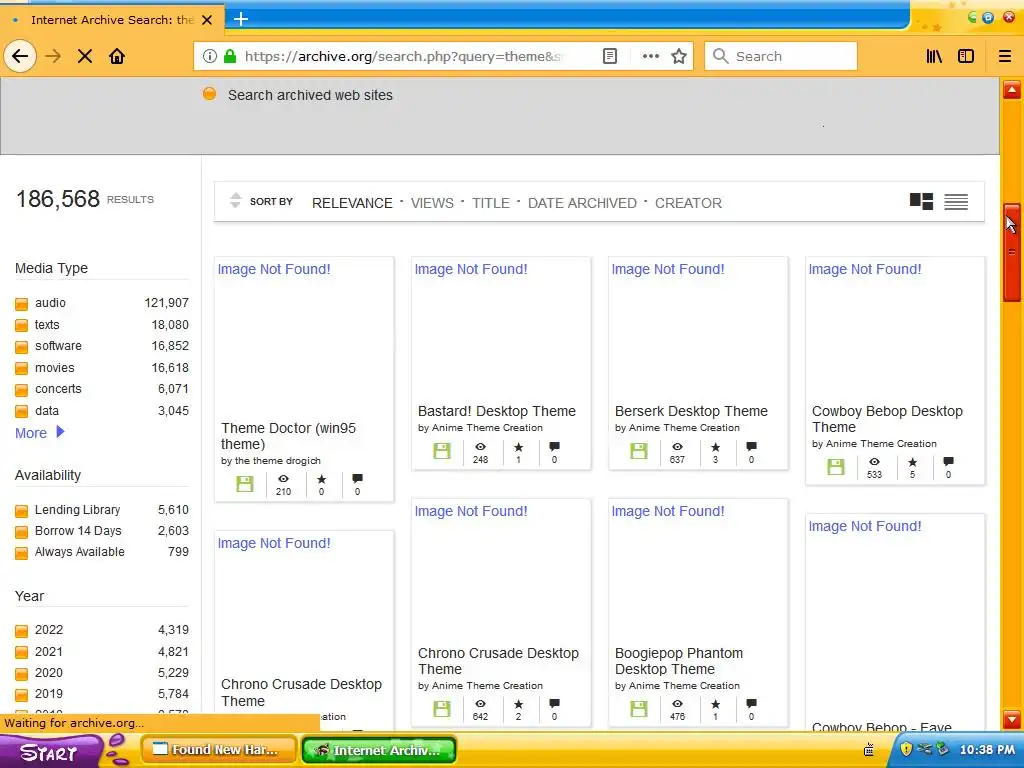Click in the browser Search box

pos(780,56)
